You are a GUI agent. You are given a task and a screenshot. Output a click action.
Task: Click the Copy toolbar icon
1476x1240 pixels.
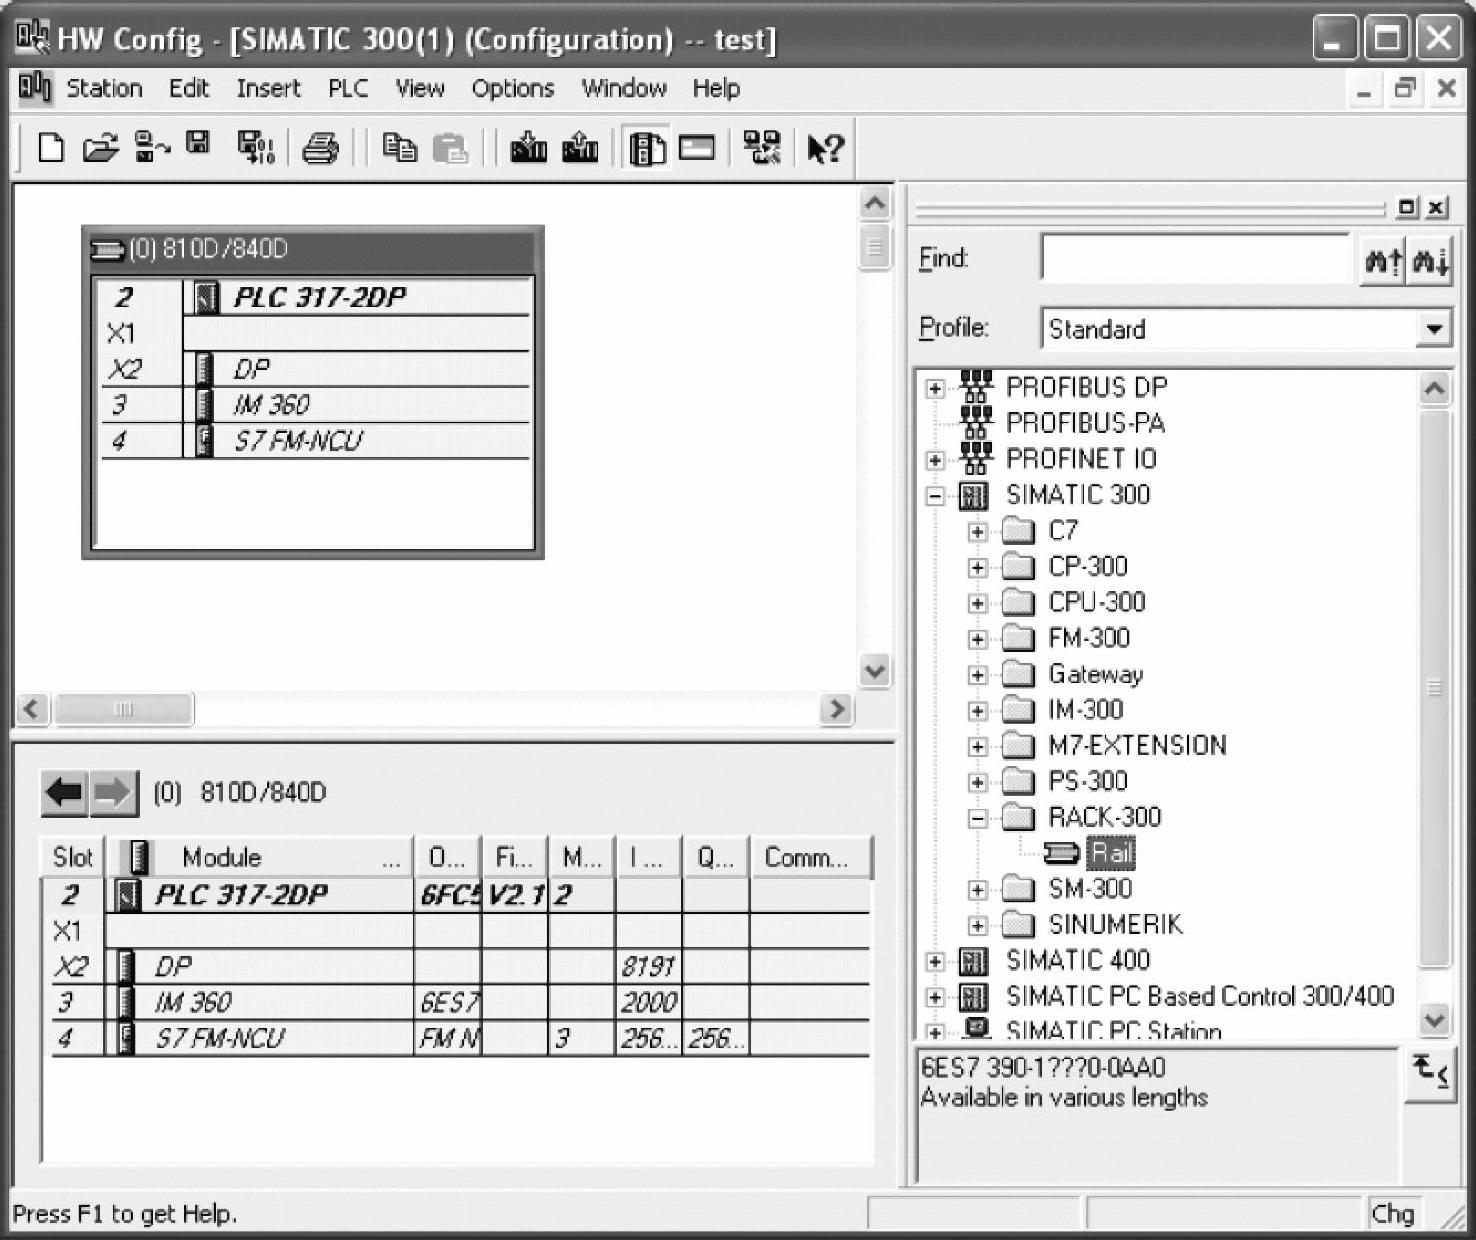399,148
